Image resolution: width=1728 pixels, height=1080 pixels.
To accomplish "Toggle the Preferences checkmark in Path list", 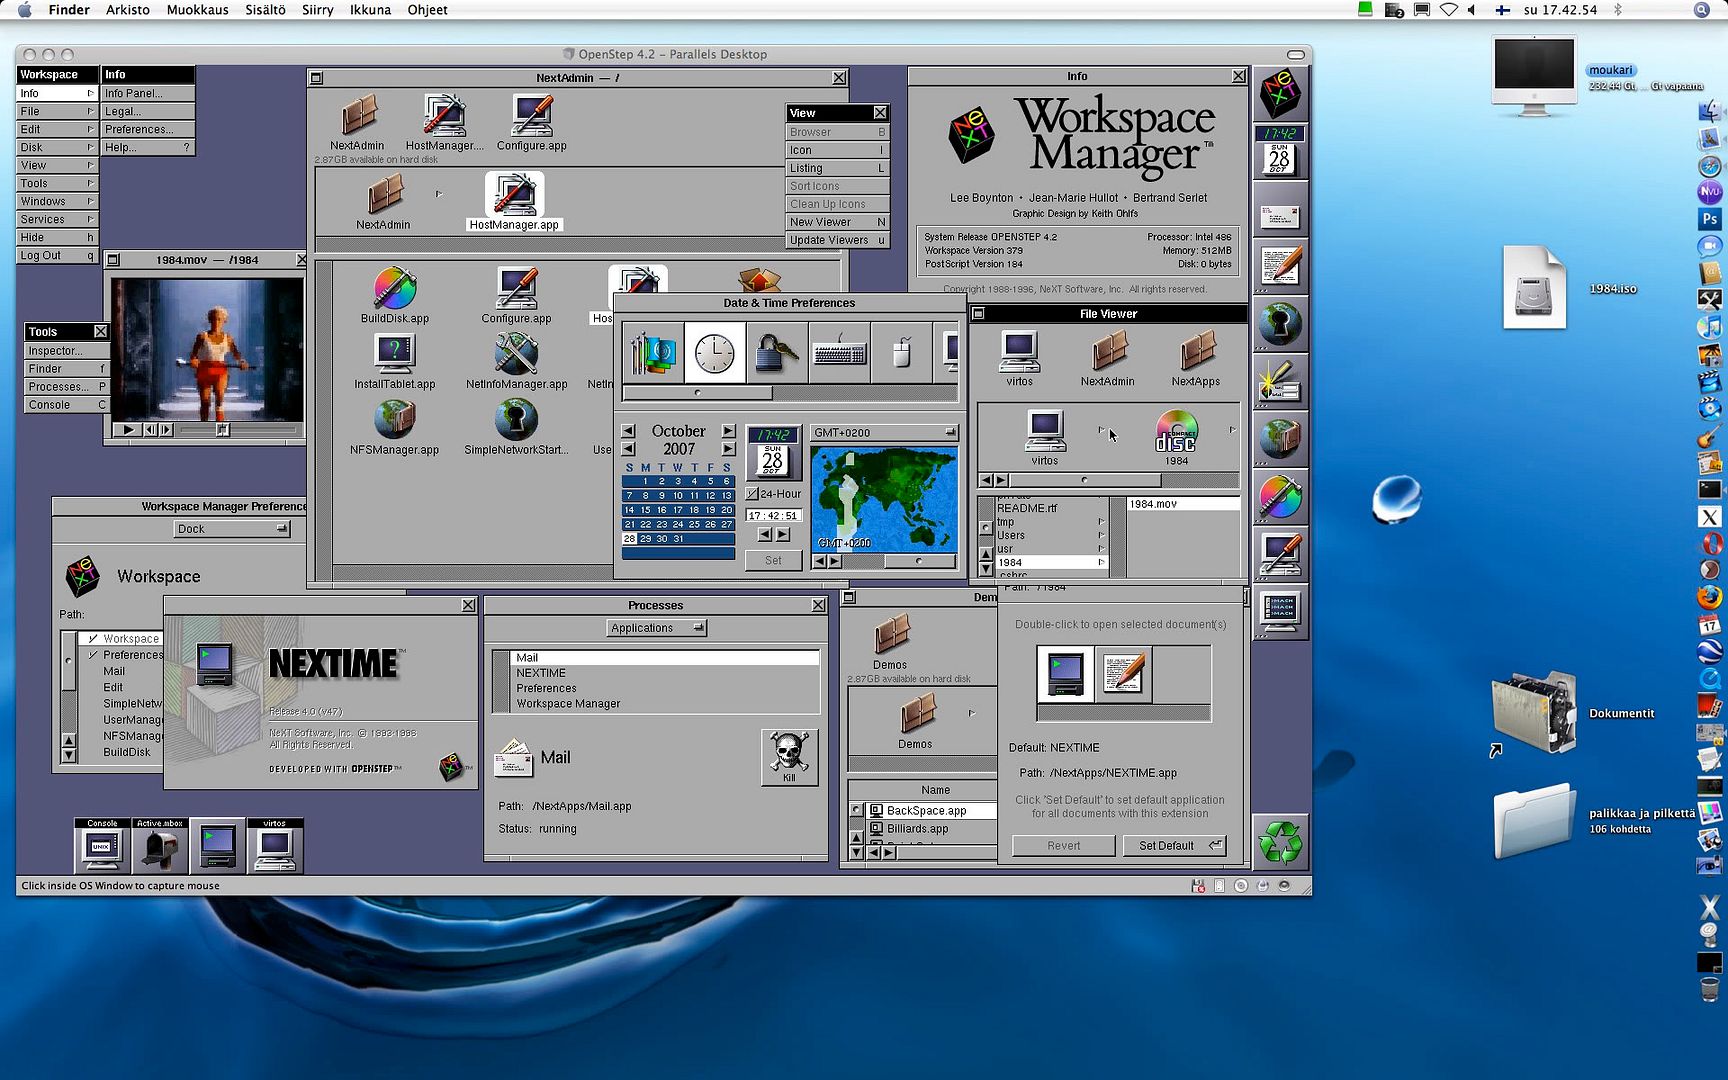I will coord(92,655).
